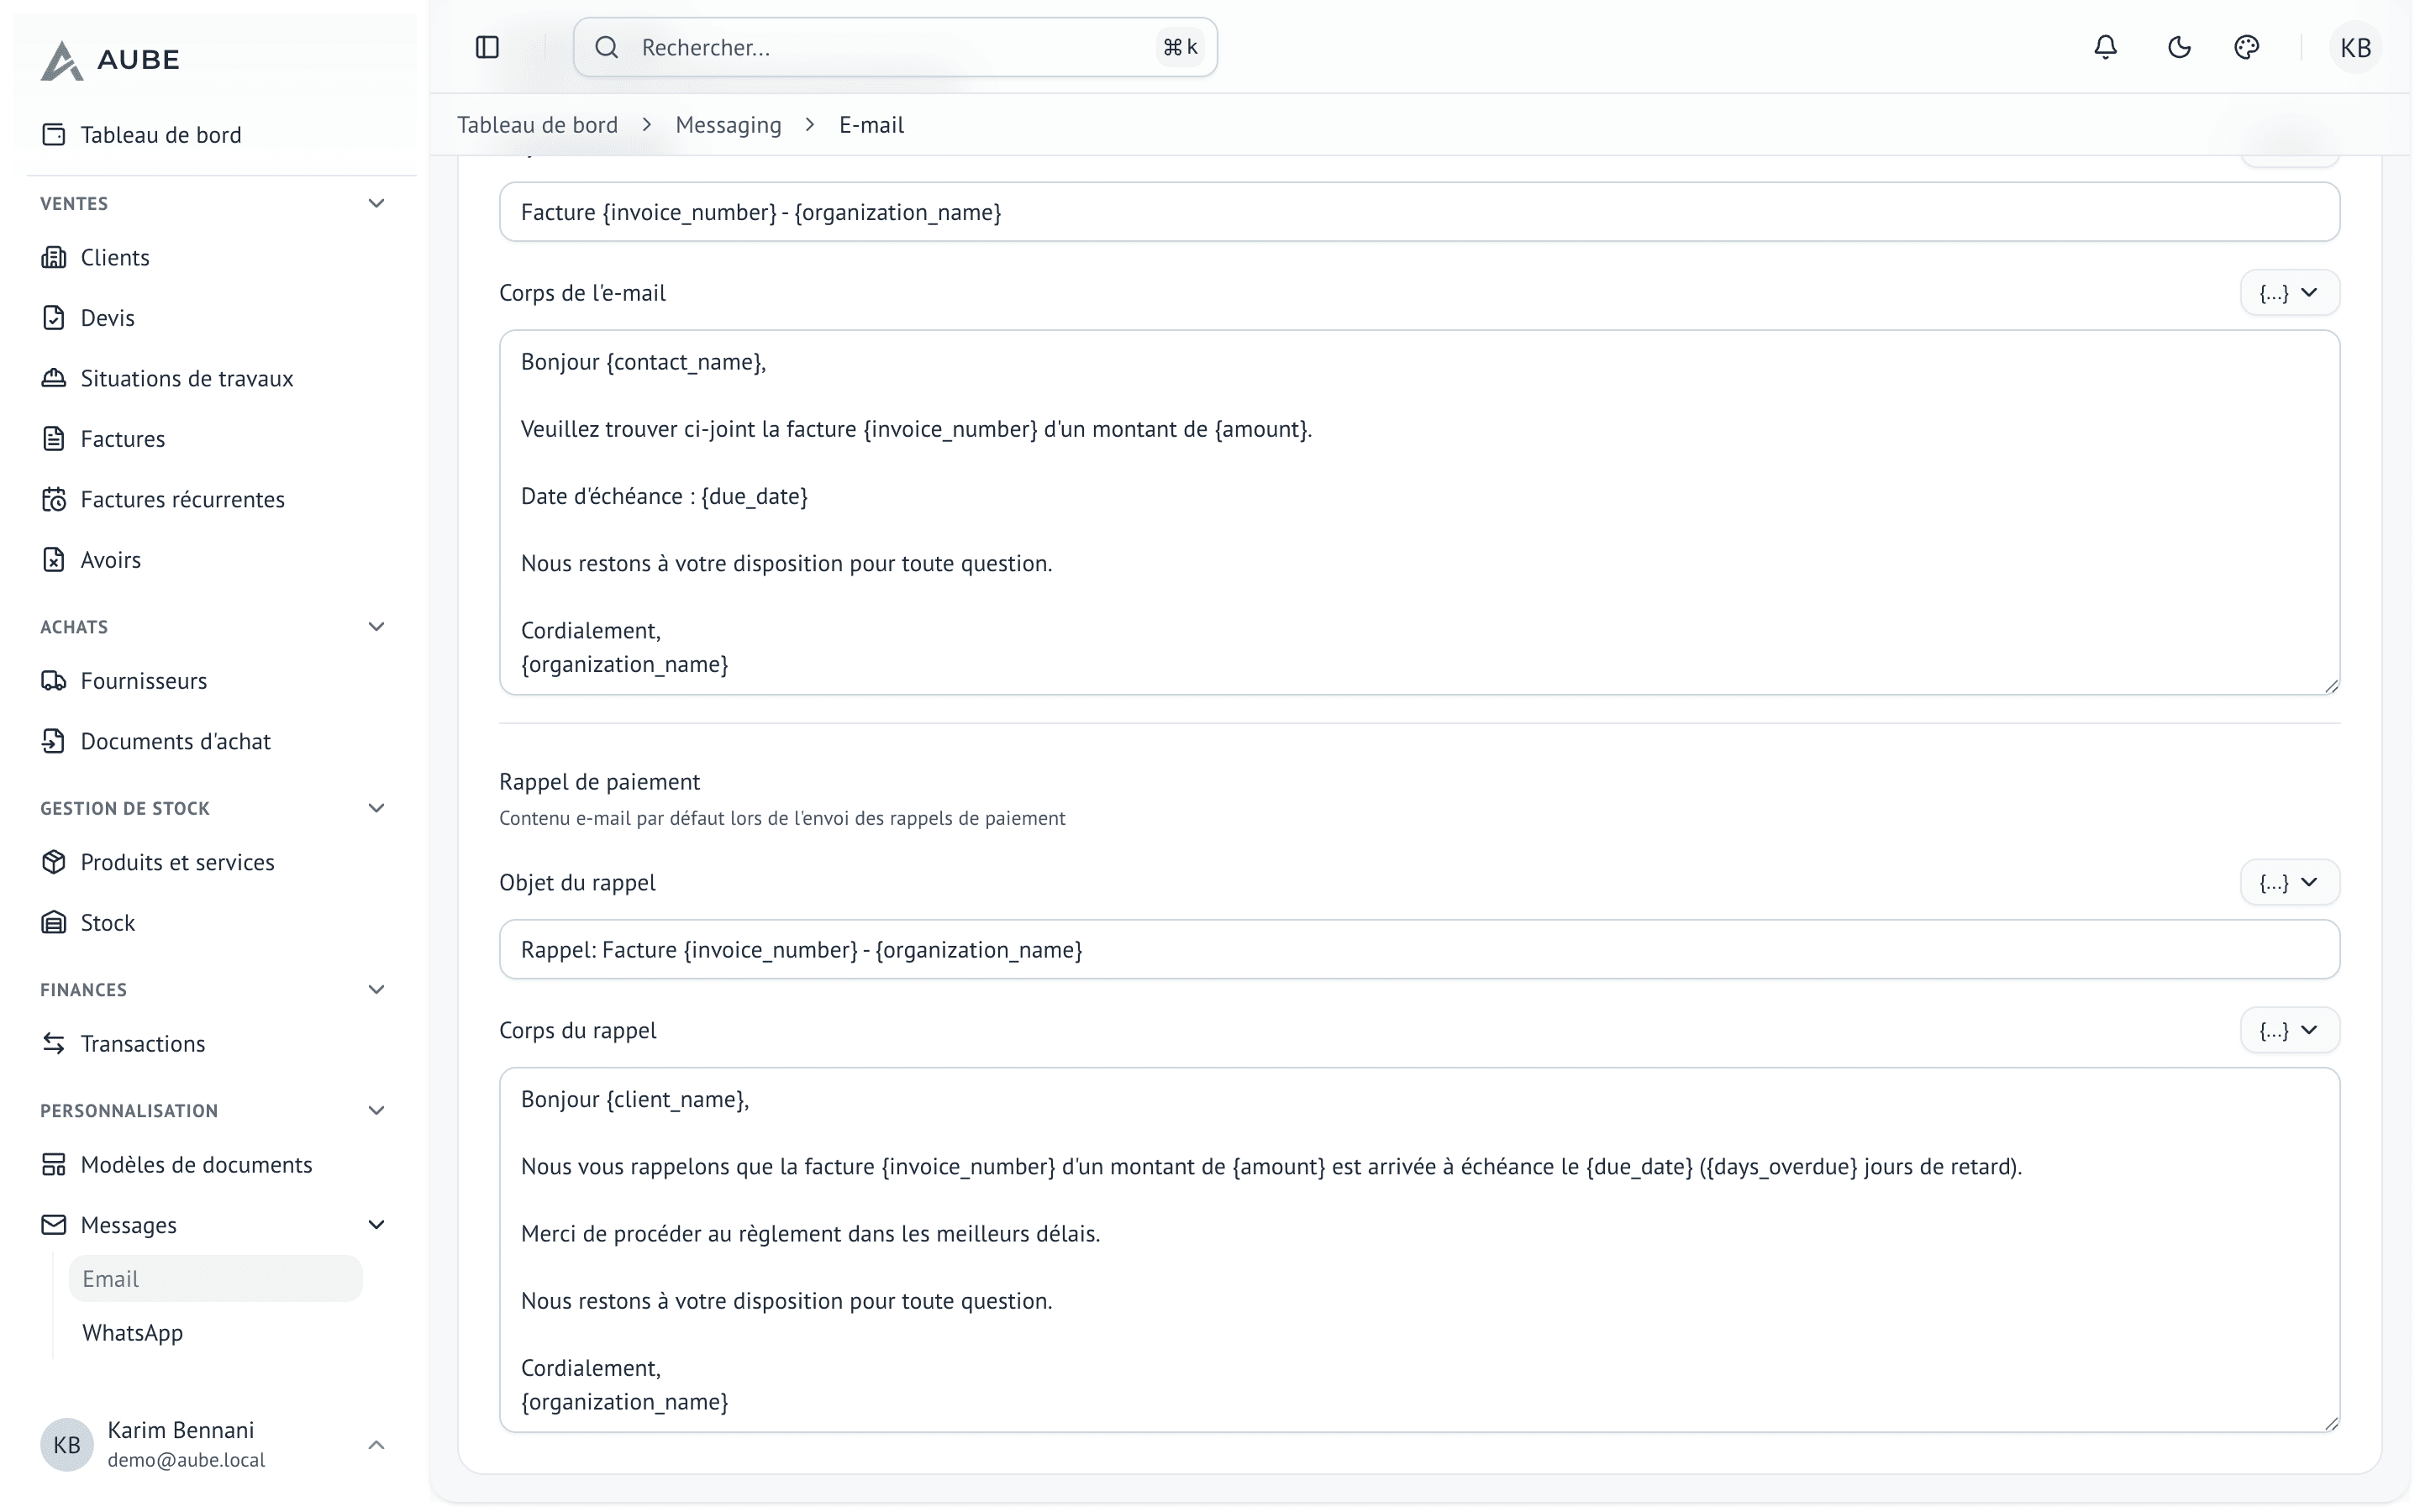Screen dimensions: 2420x1512
Task: Click the Tableau de bord sidebar icon
Action: (x=54, y=135)
